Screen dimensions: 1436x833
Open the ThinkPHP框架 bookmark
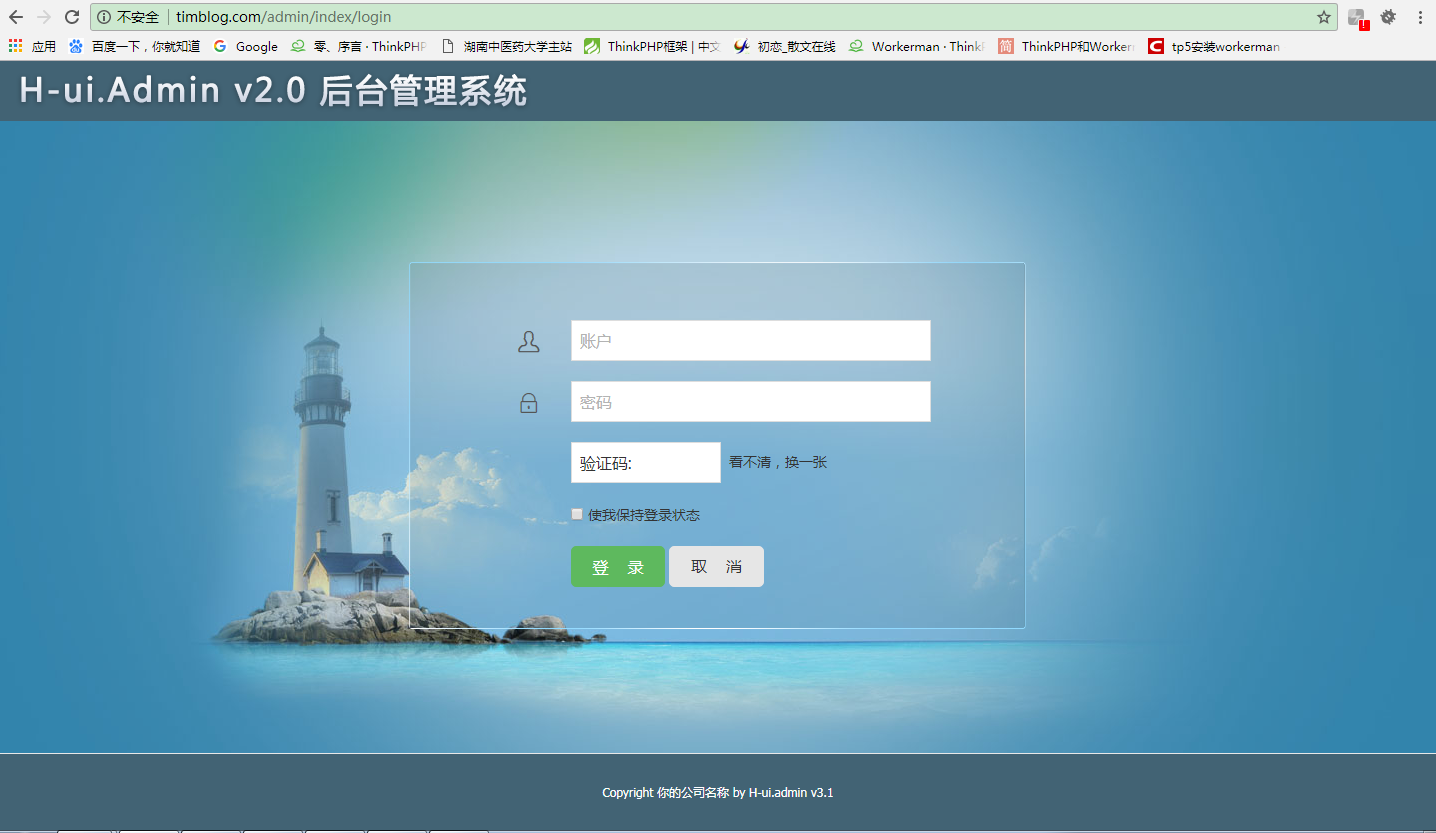(652, 46)
